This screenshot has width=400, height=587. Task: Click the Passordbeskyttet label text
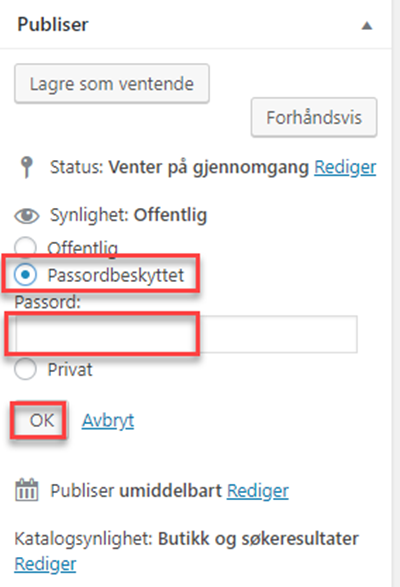tap(116, 275)
